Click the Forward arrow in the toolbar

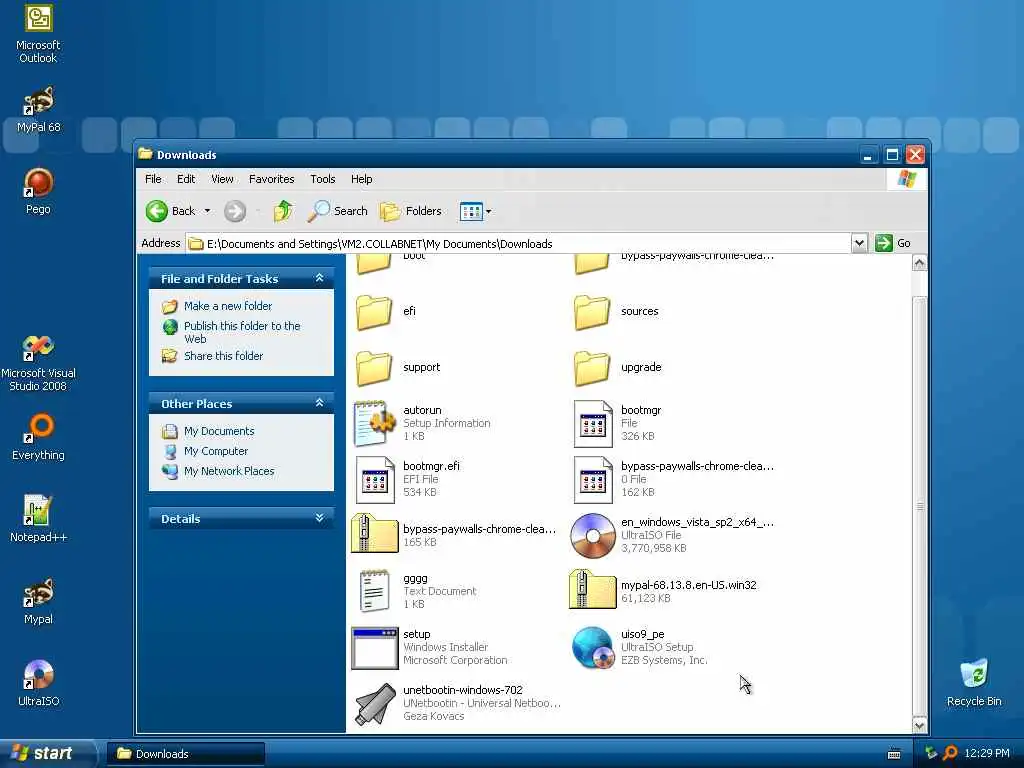(235, 211)
